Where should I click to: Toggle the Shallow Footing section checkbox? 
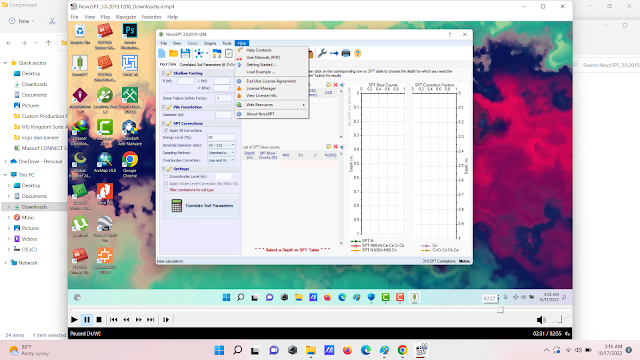coord(164,73)
